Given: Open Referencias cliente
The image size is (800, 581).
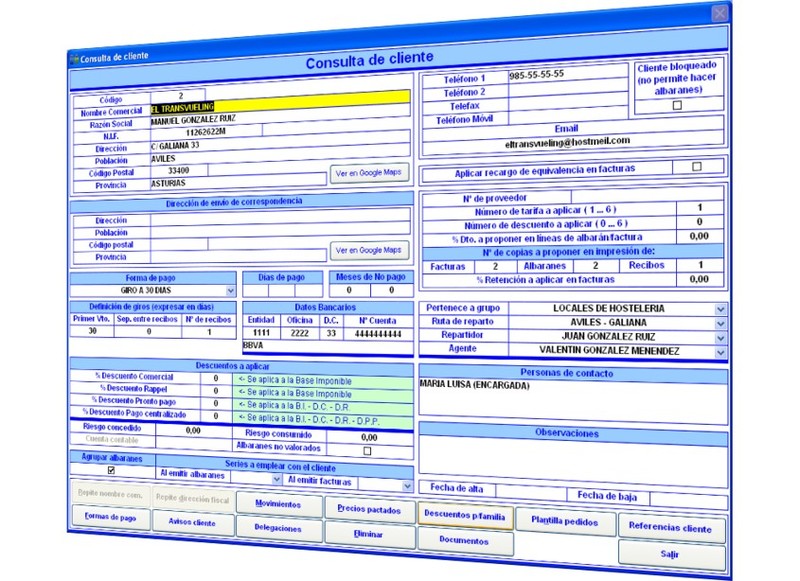Looking at the screenshot, I should 670,527.
